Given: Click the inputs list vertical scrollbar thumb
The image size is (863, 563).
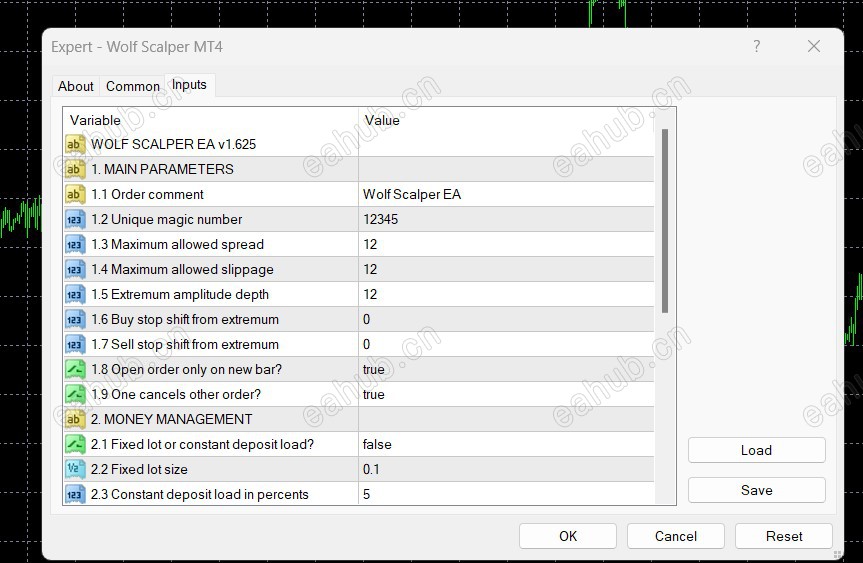Looking at the screenshot, I should click(x=665, y=221).
